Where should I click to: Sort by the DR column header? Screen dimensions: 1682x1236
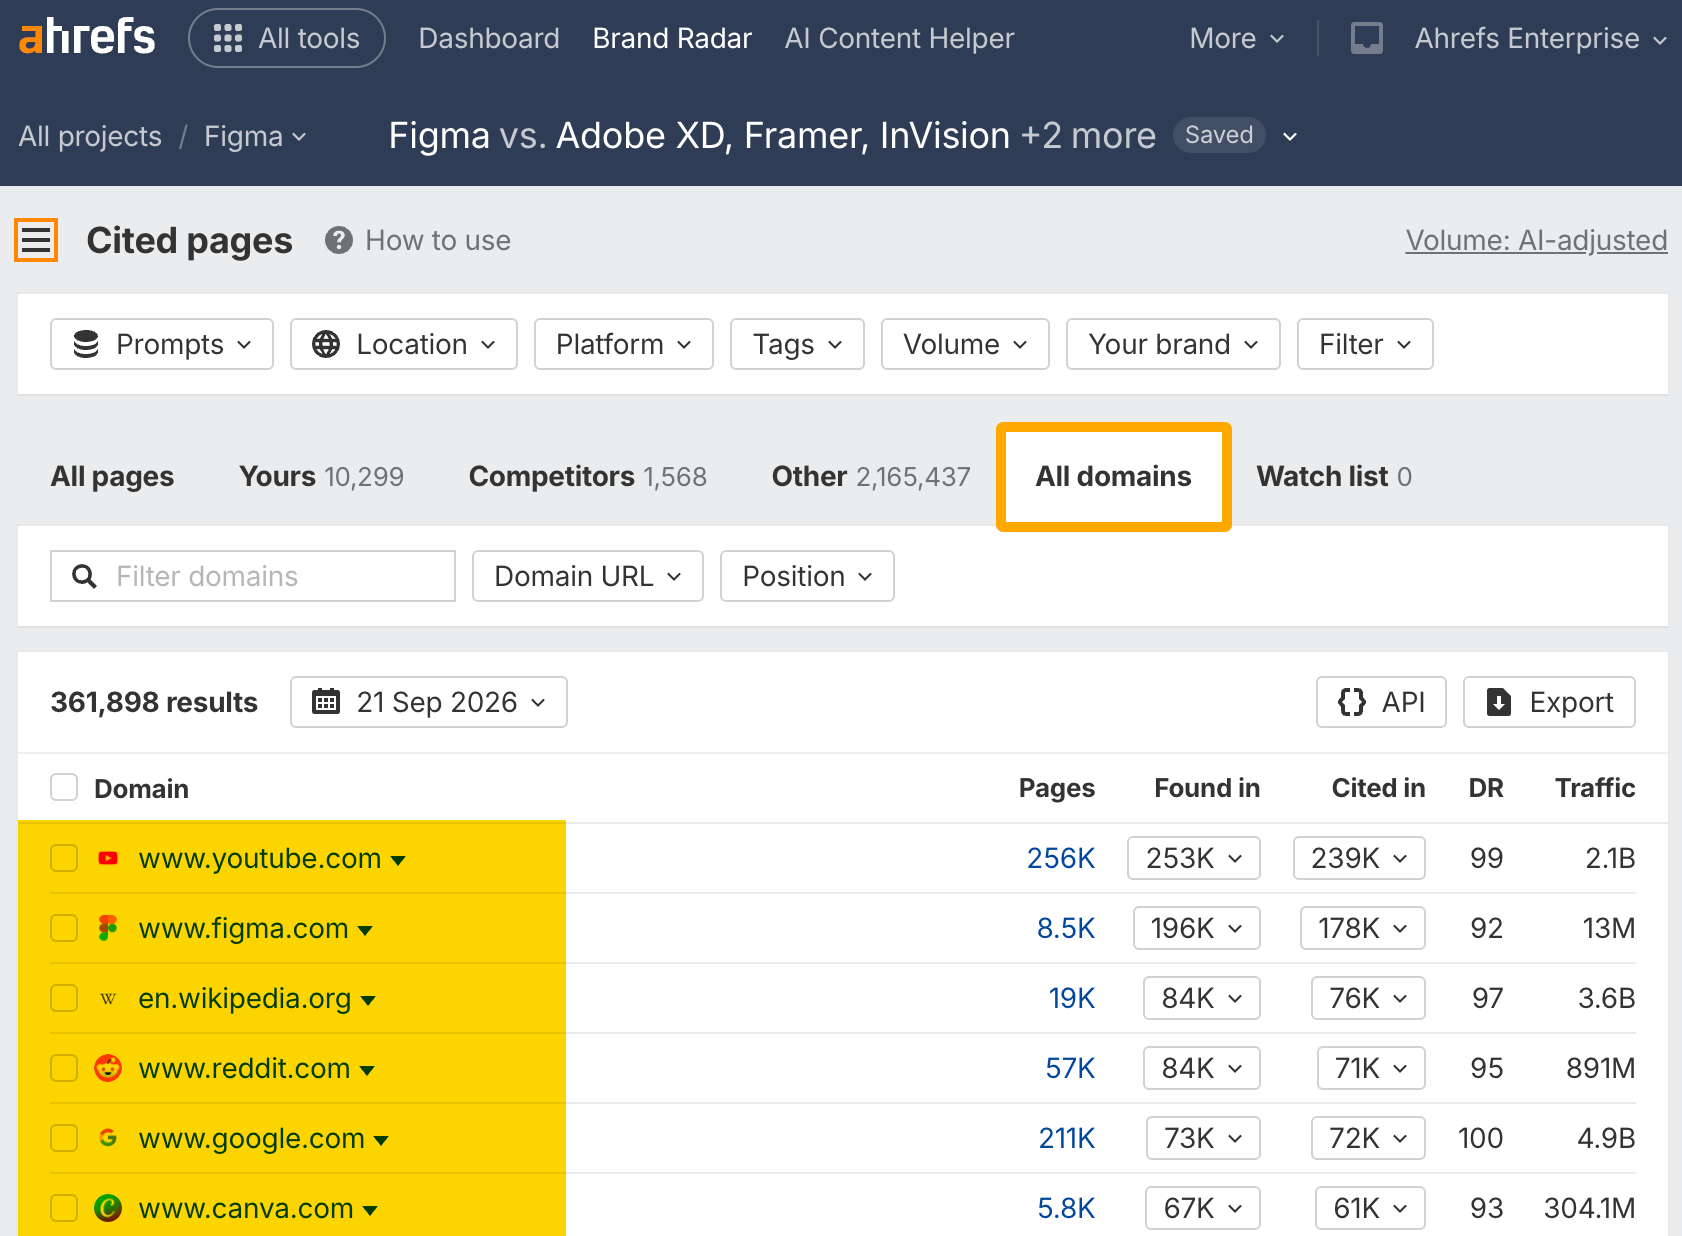(x=1486, y=788)
